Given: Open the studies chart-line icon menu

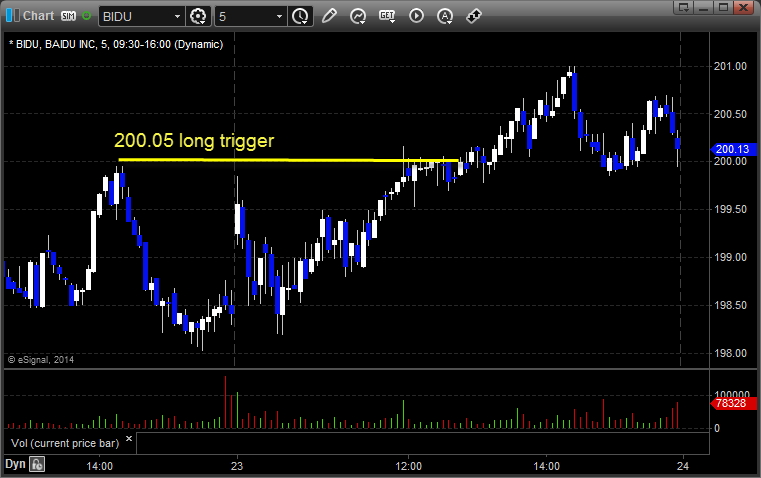Looking at the screenshot, I should [358, 16].
